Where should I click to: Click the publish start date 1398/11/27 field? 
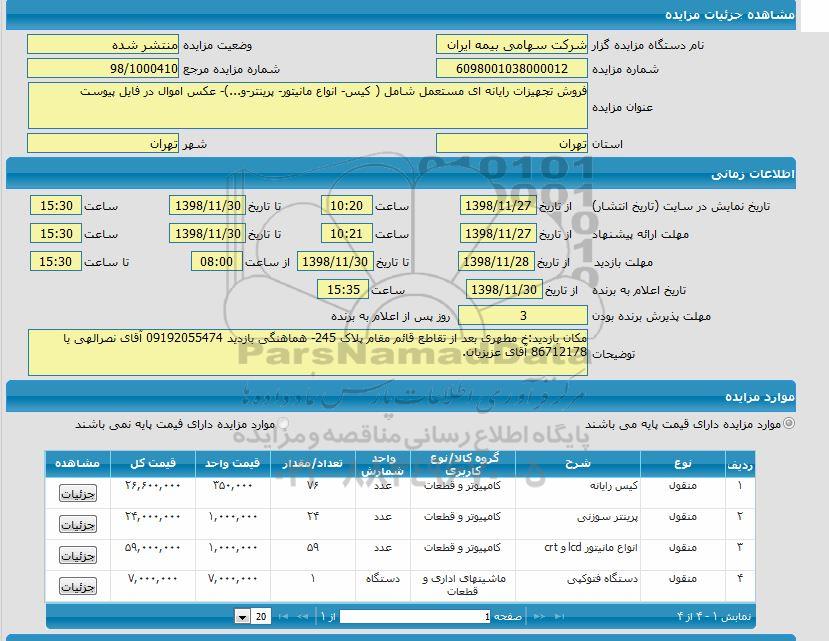498,205
